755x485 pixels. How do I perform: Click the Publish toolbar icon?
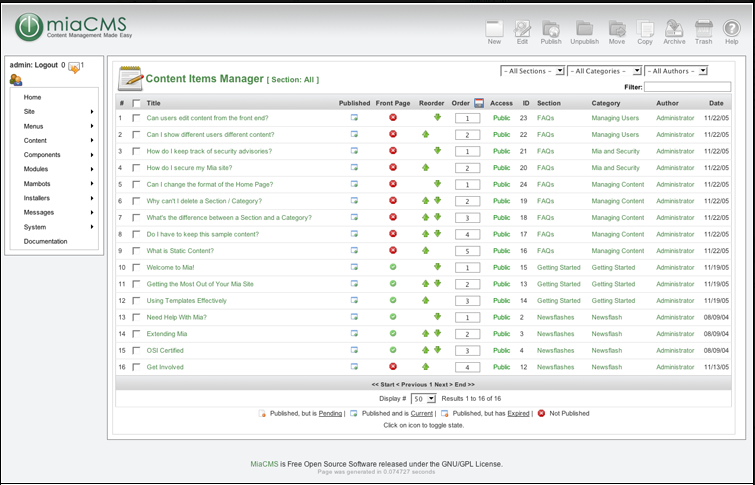tap(550, 29)
